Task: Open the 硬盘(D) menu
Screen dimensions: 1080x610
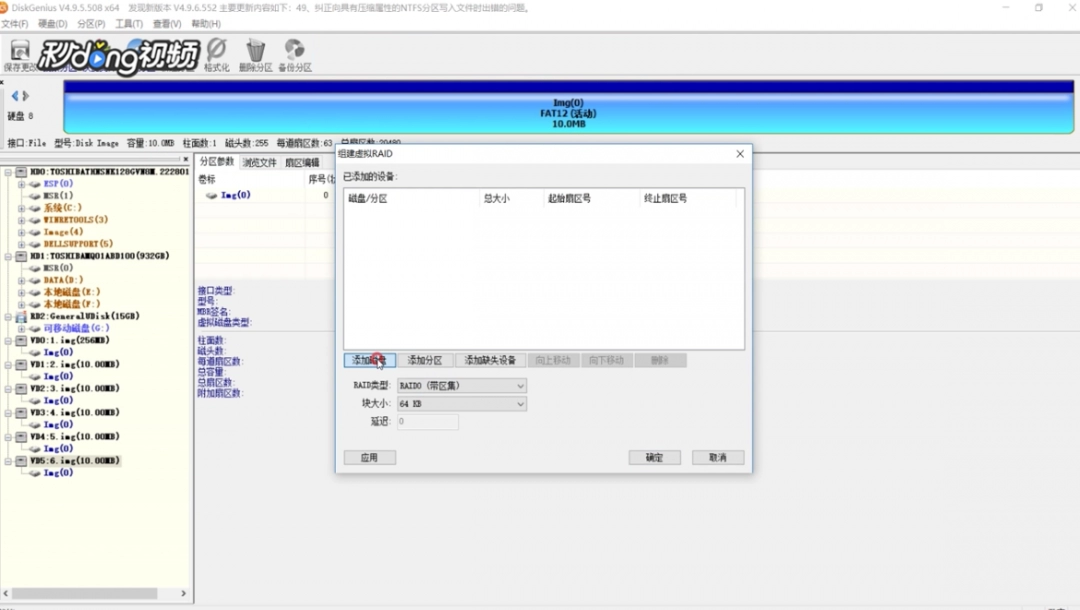Action: coord(52,23)
